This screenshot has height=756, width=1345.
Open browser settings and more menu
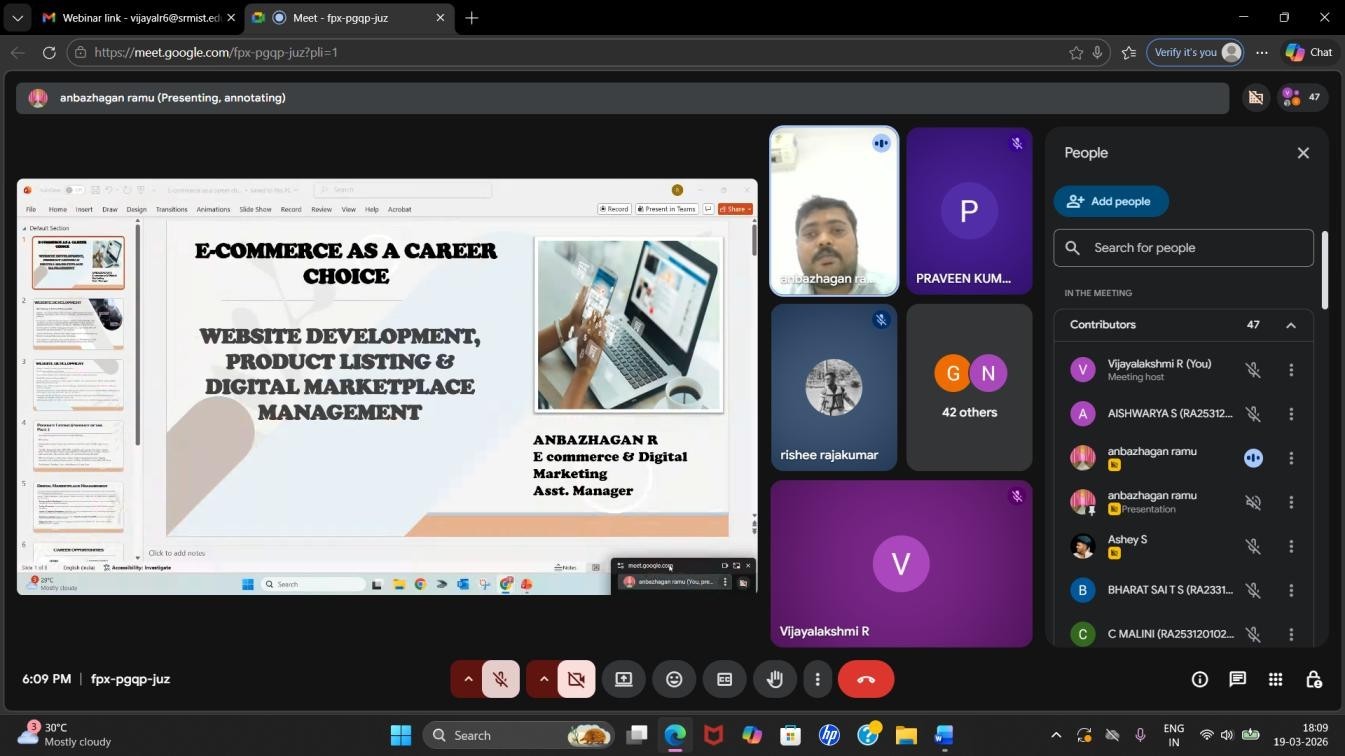pyautogui.click(x=1262, y=52)
